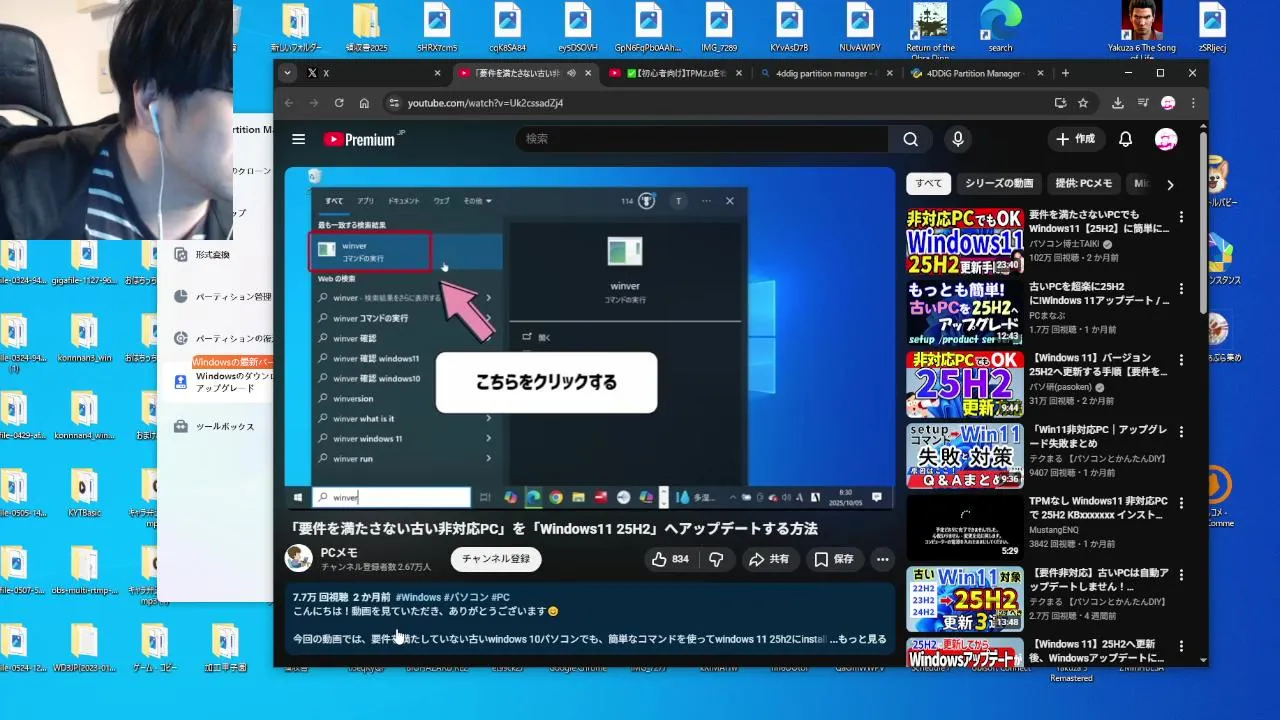This screenshot has height=720, width=1280.
Task: Mute the tab via speaker icon
Action: click(x=571, y=73)
